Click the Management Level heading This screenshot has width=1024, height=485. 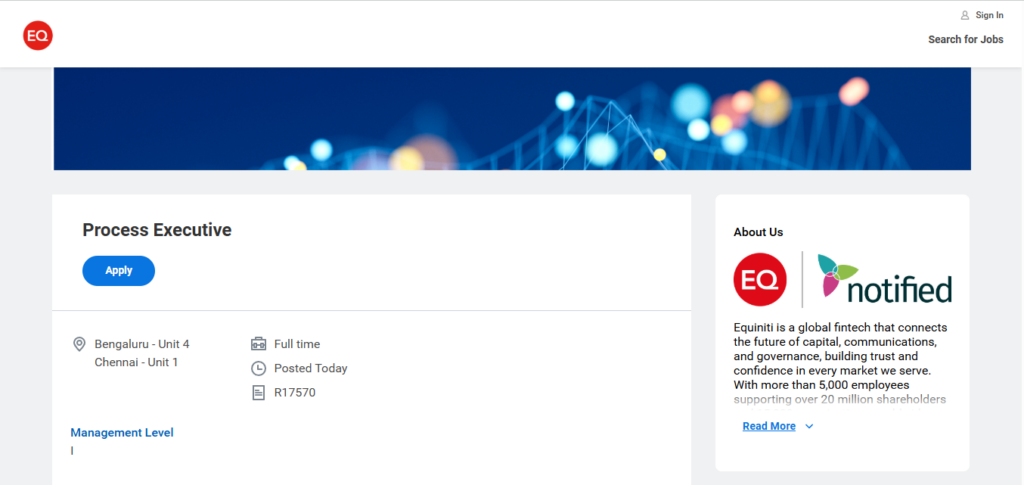click(122, 432)
